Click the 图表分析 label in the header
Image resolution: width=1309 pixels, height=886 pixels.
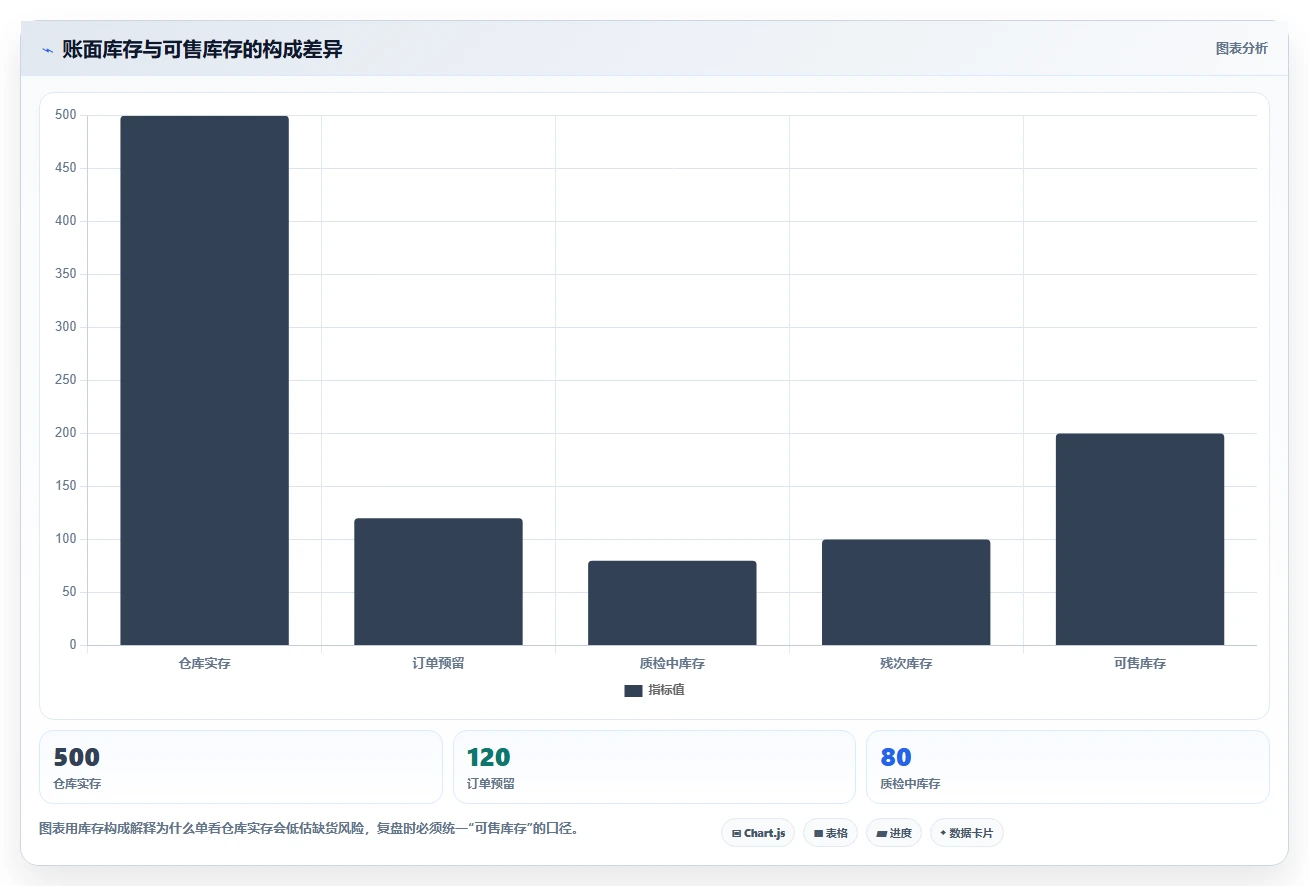(x=1241, y=49)
